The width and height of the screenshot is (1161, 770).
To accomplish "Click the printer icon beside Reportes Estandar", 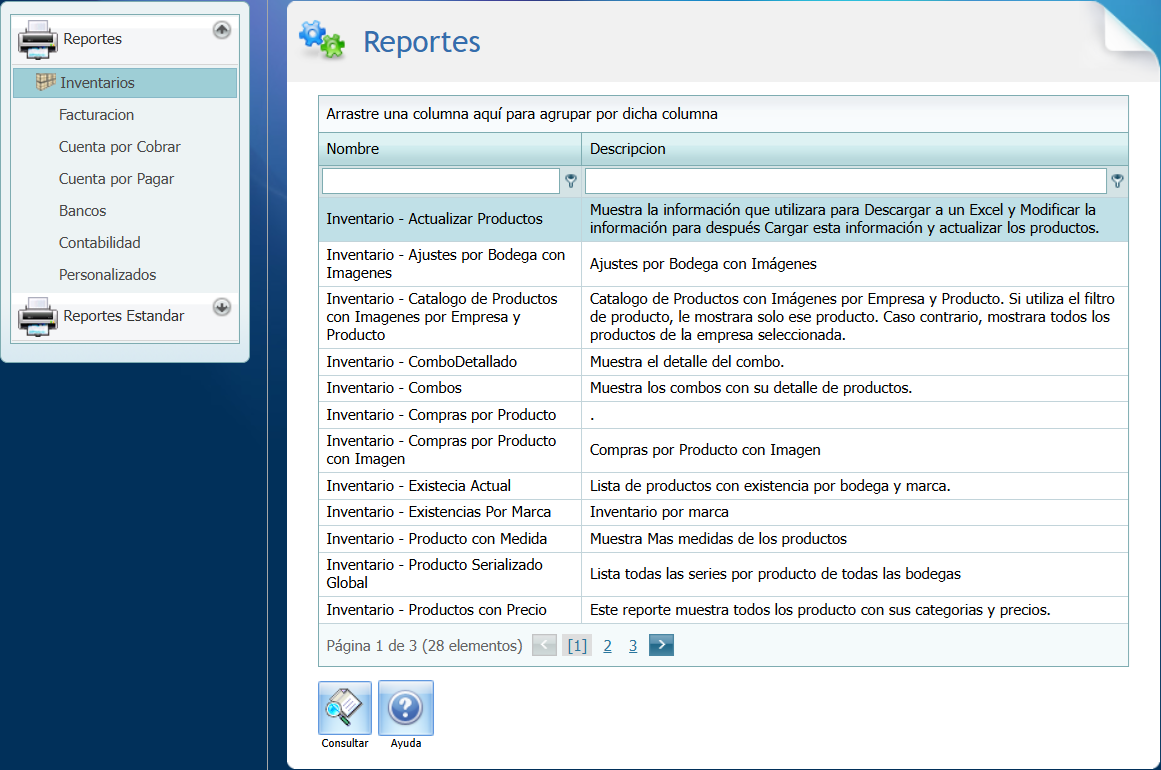I will pos(38,315).
